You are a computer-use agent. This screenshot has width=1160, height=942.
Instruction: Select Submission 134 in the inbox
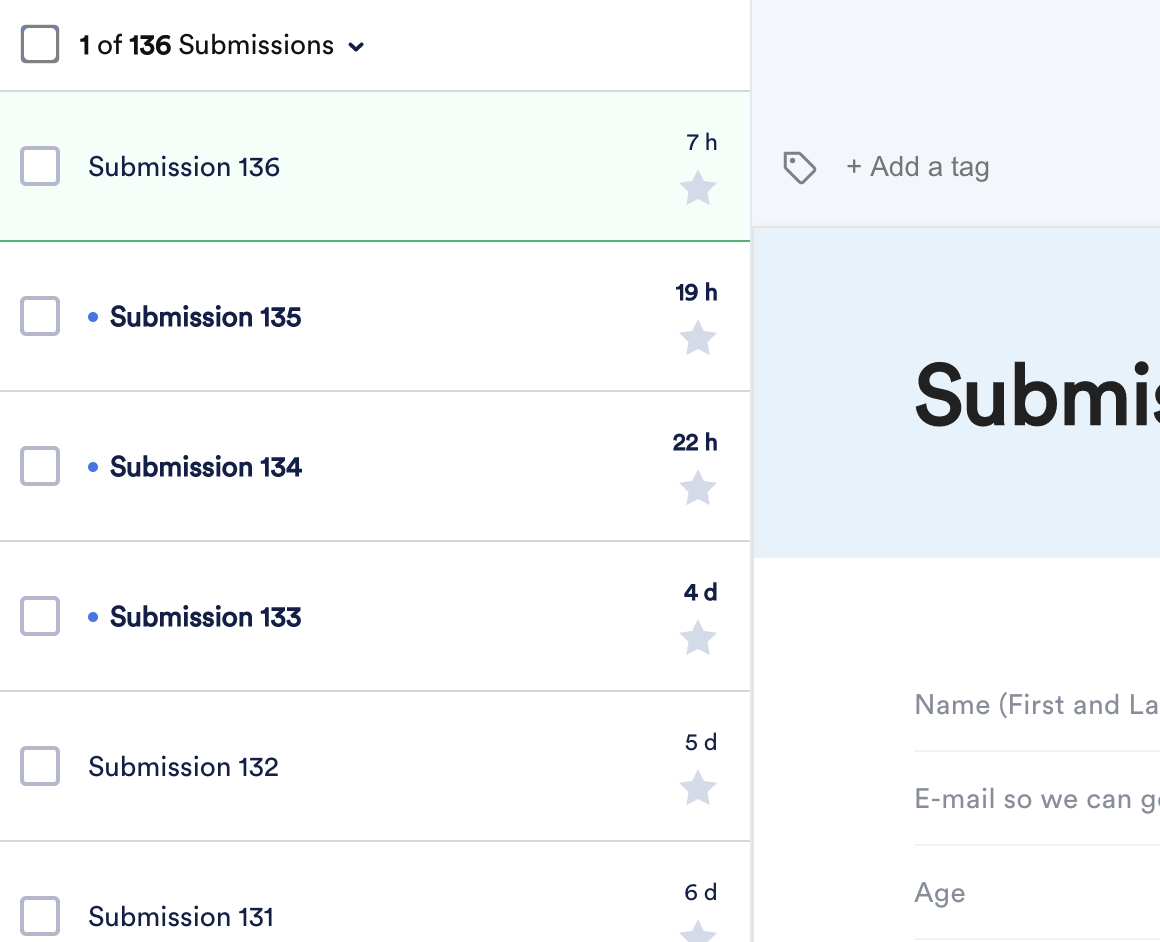tap(205, 467)
